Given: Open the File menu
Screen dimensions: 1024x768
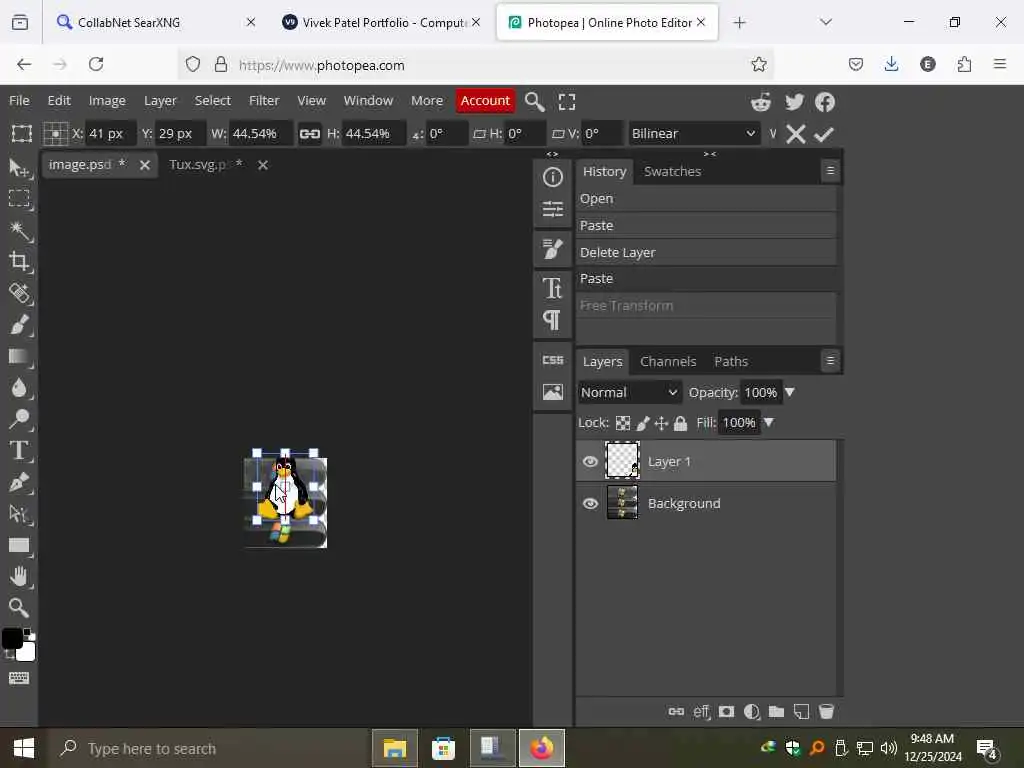Looking at the screenshot, I should tap(19, 101).
